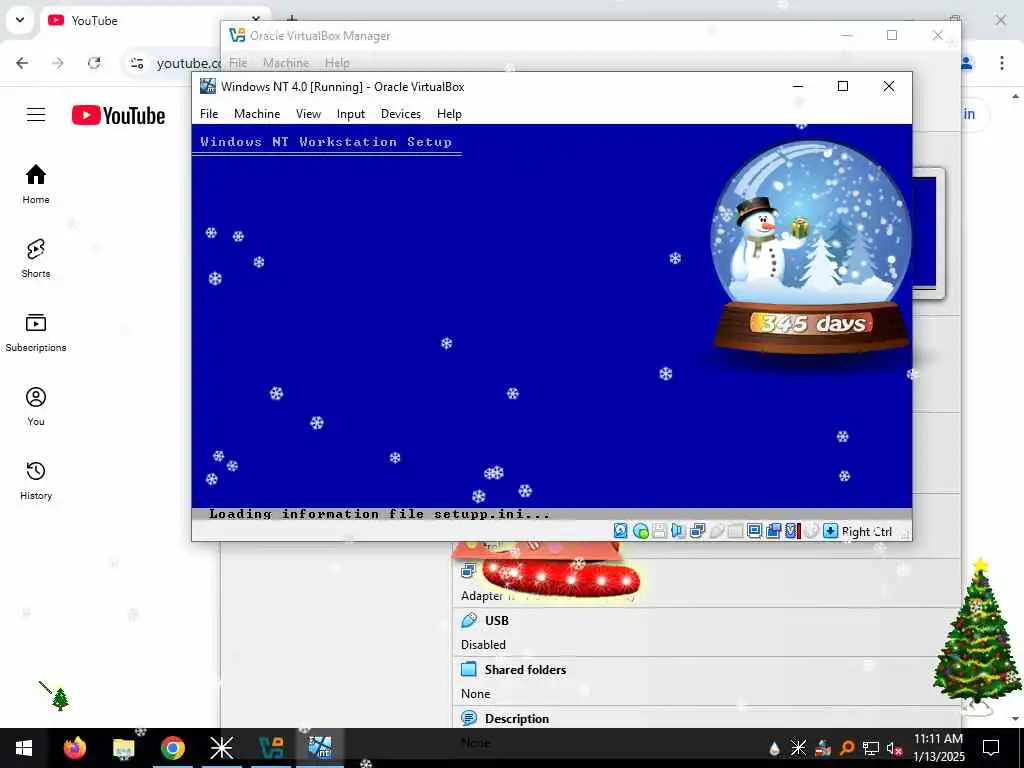
Task: Open the You section in YouTube sidebar
Action: [36, 406]
